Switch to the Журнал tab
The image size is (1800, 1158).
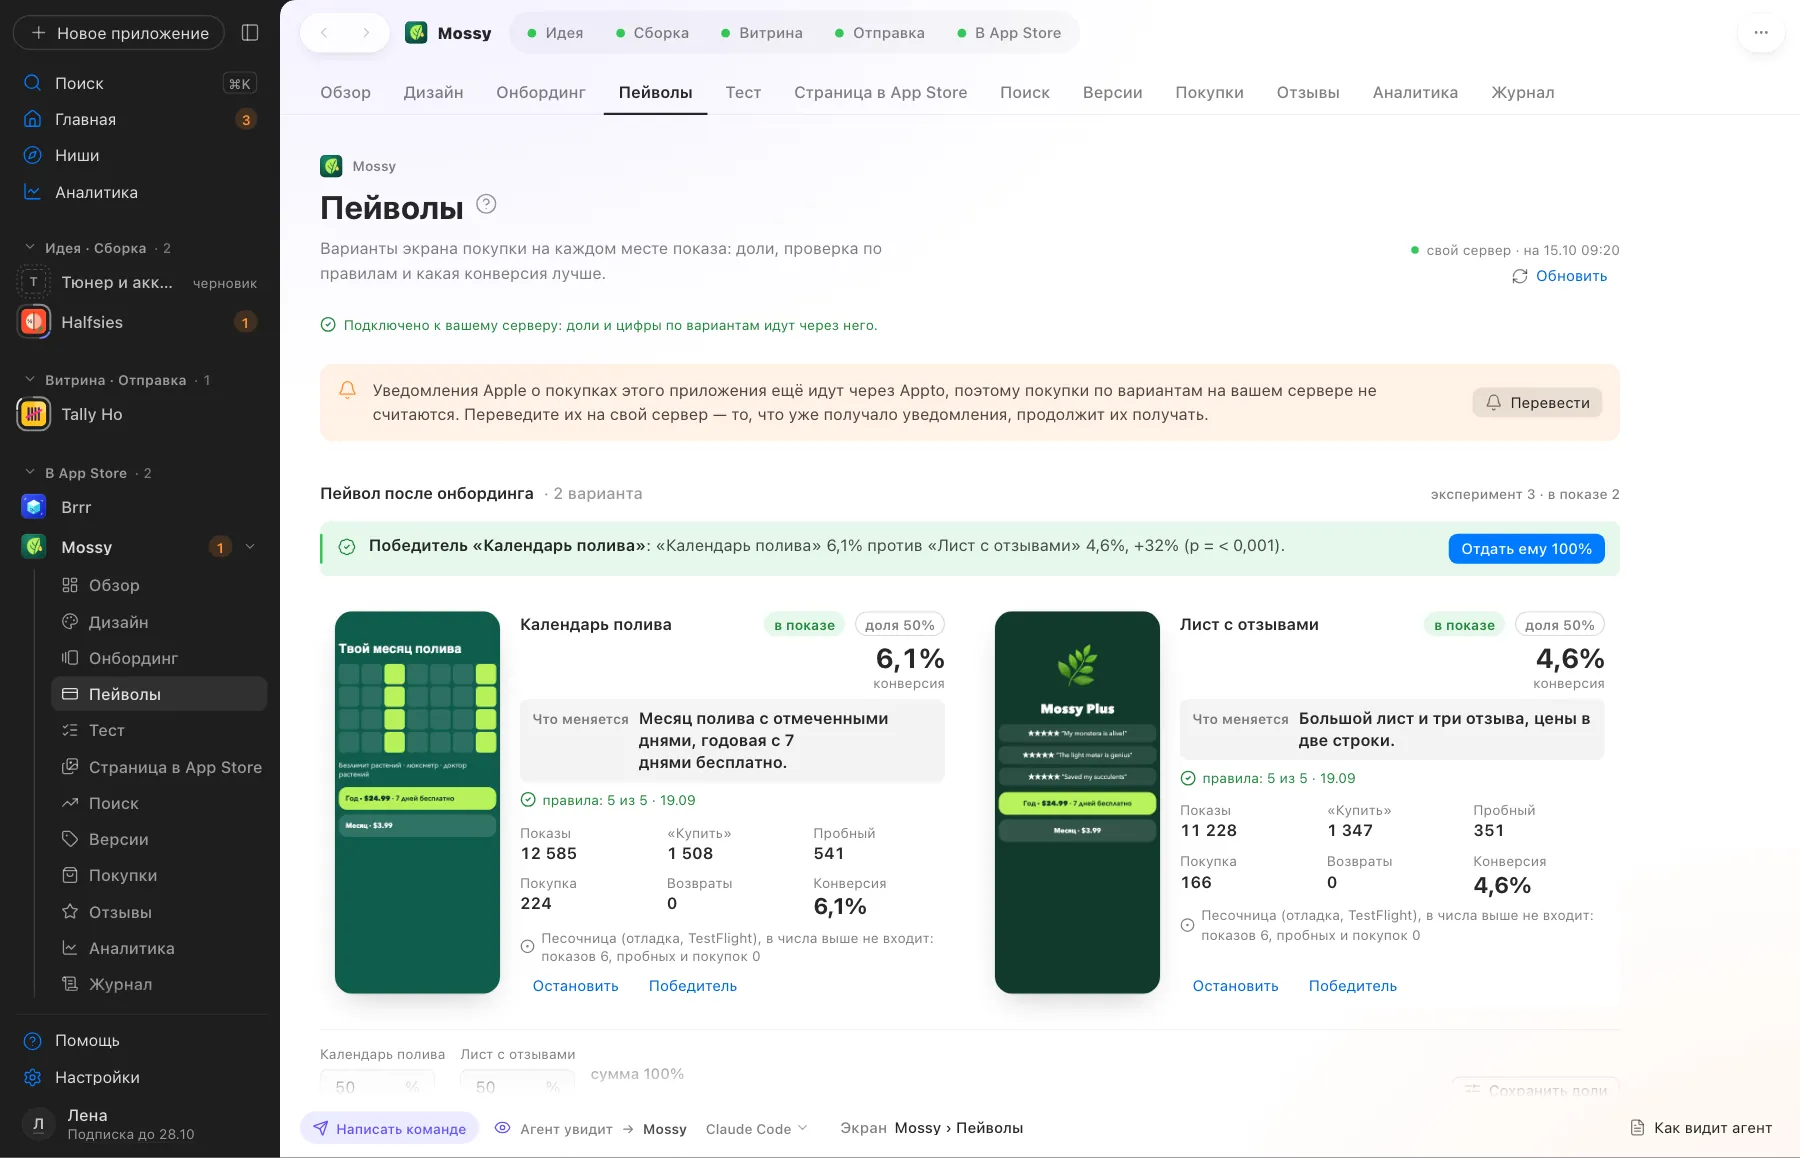pyautogui.click(x=1522, y=92)
